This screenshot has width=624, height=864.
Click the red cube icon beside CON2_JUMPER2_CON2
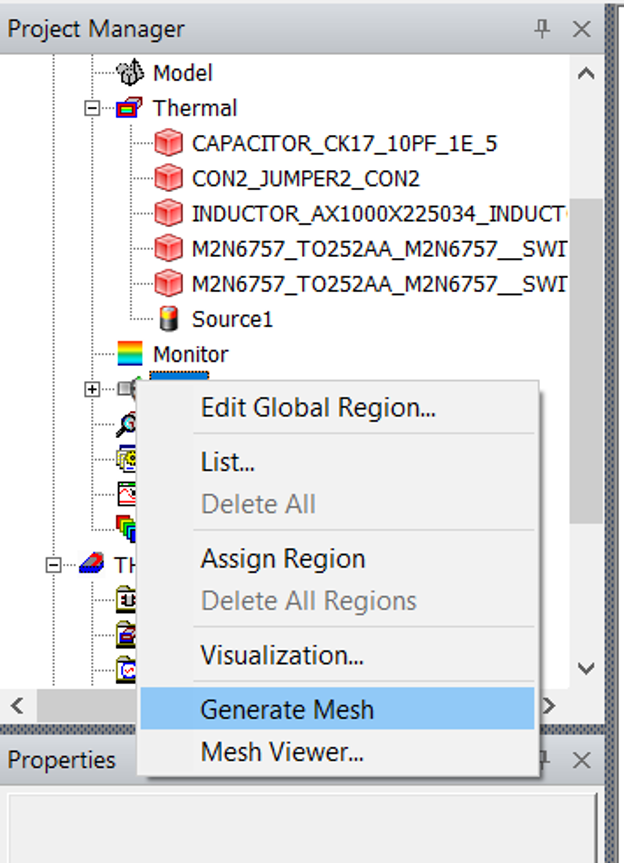[168, 179]
